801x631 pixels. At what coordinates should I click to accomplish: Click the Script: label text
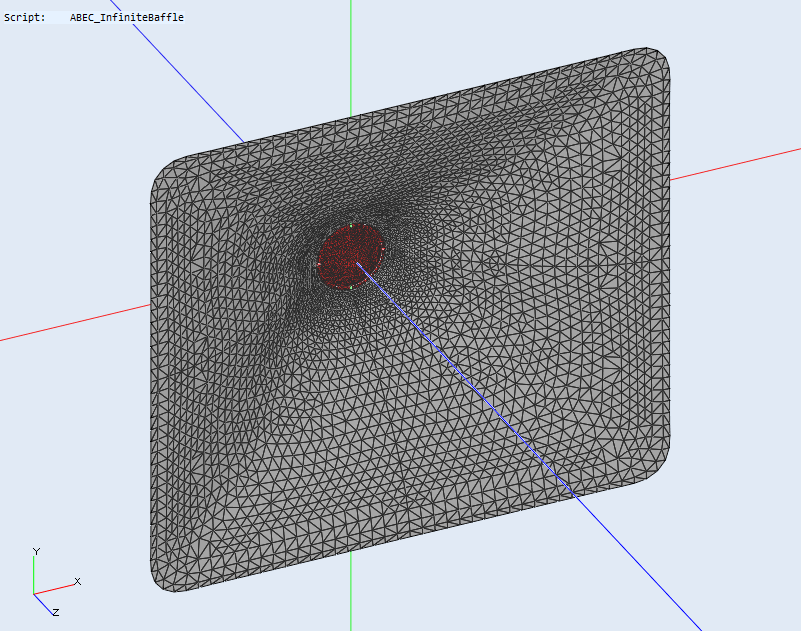(x=25, y=17)
